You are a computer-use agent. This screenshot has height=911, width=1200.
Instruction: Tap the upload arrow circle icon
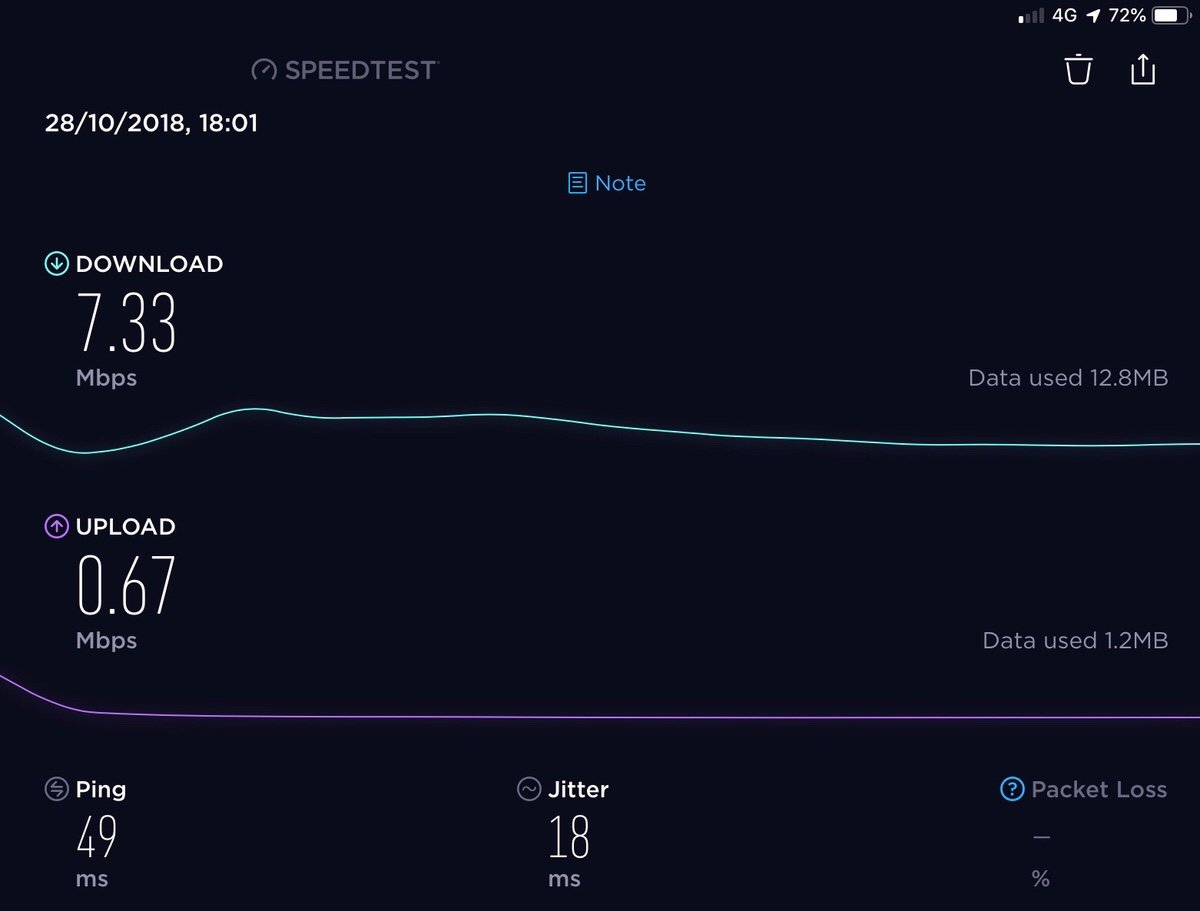[56, 527]
